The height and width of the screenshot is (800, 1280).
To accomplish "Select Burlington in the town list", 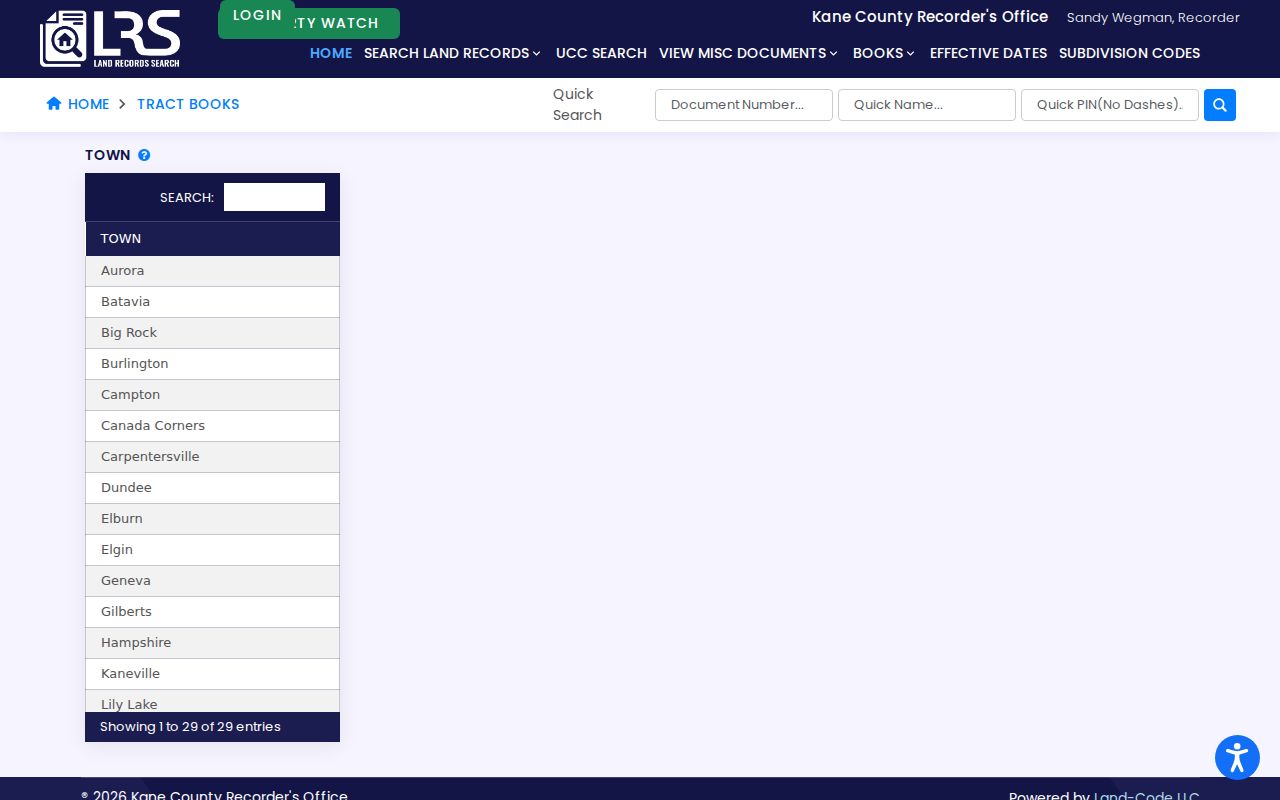I will coord(212,364).
